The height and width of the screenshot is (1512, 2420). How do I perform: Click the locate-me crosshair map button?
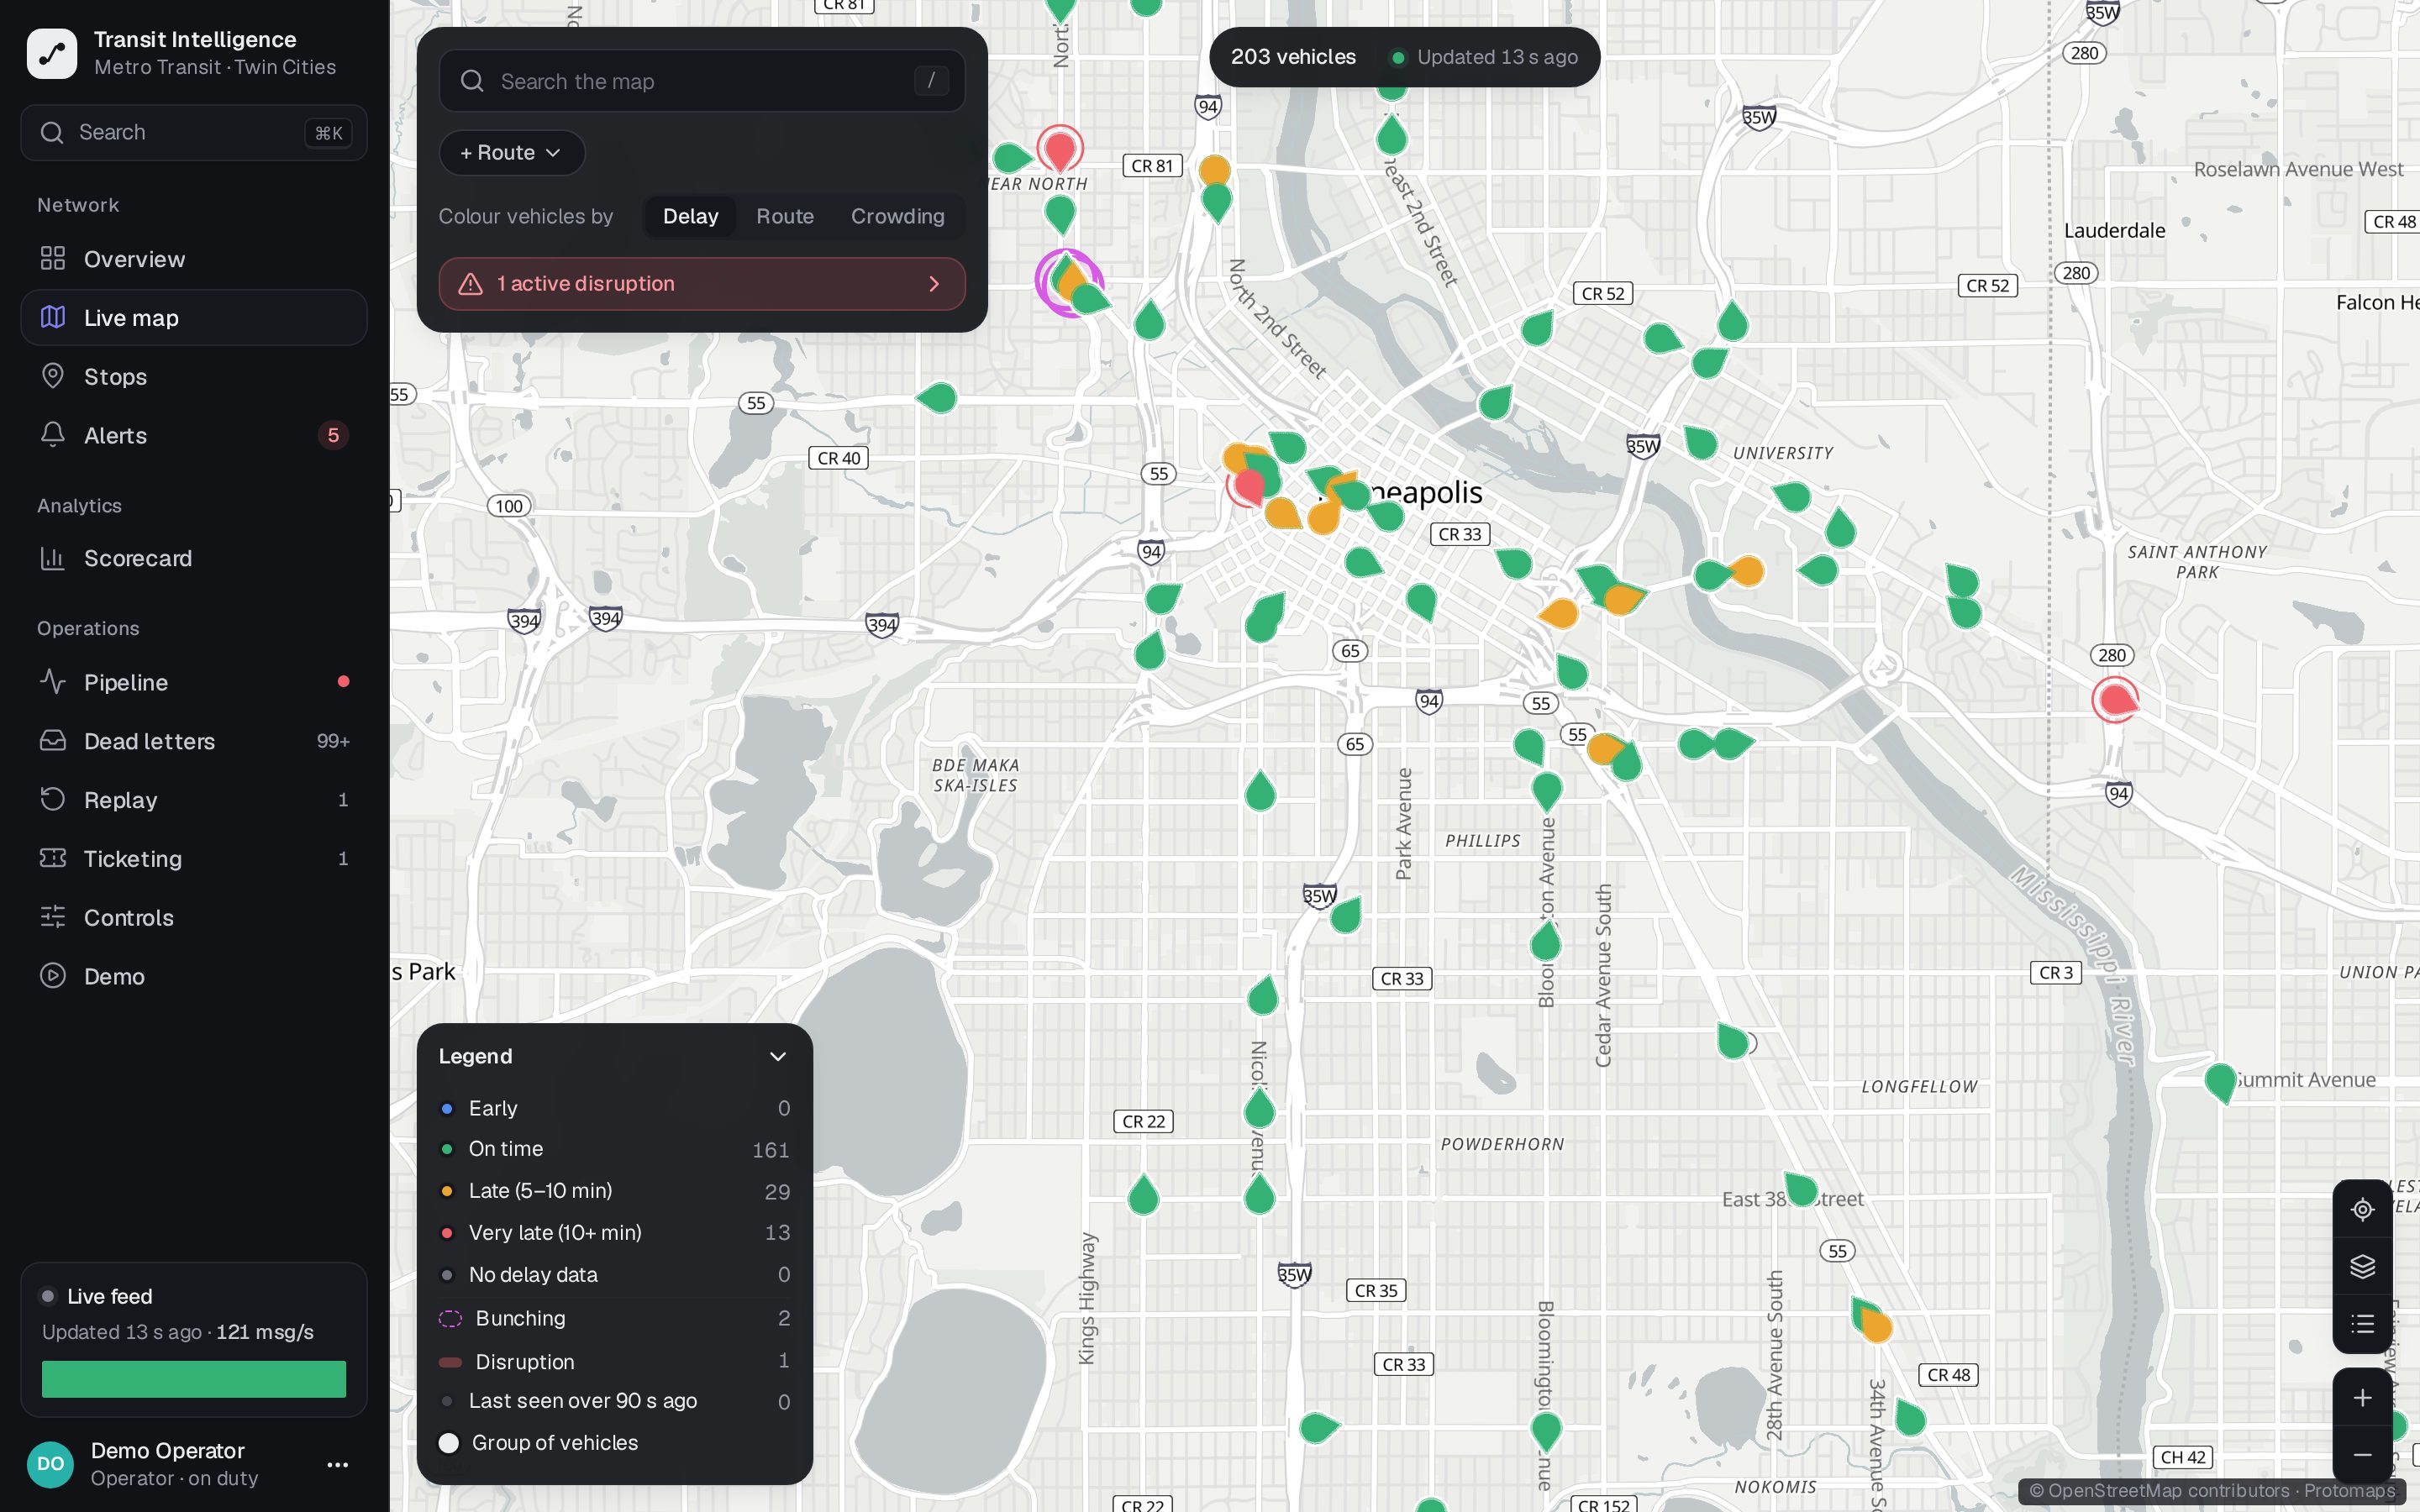(2362, 1209)
